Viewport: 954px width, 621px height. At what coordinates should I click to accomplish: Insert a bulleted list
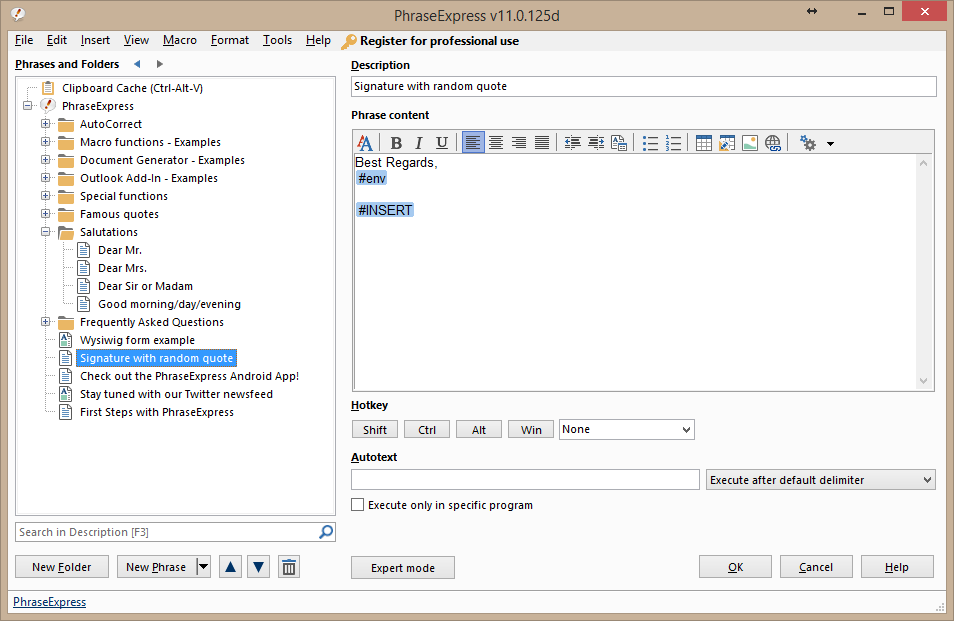(x=650, y=143)
